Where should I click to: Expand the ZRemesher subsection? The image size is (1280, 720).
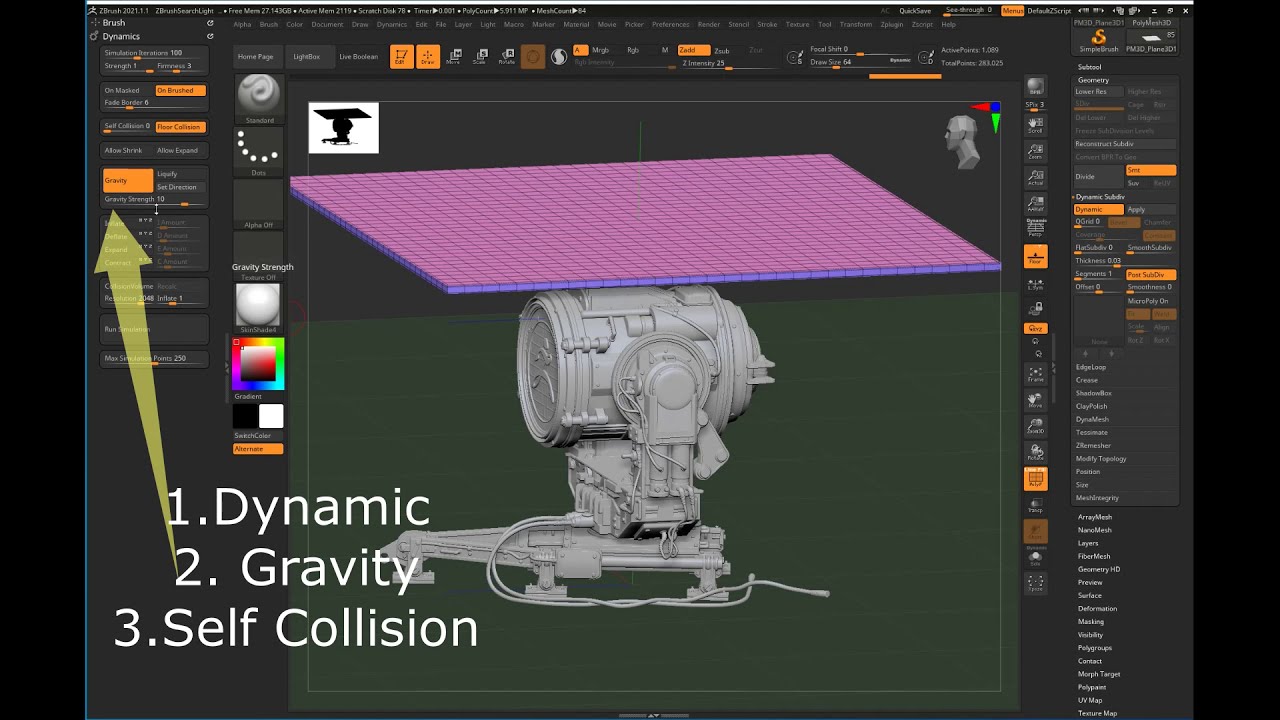tap(1093, 445)
